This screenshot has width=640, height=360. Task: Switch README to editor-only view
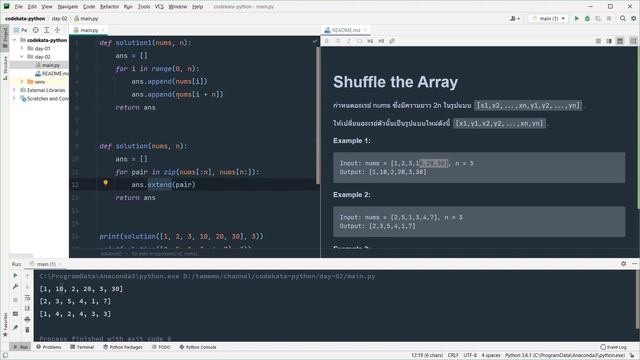coord(598,41)
